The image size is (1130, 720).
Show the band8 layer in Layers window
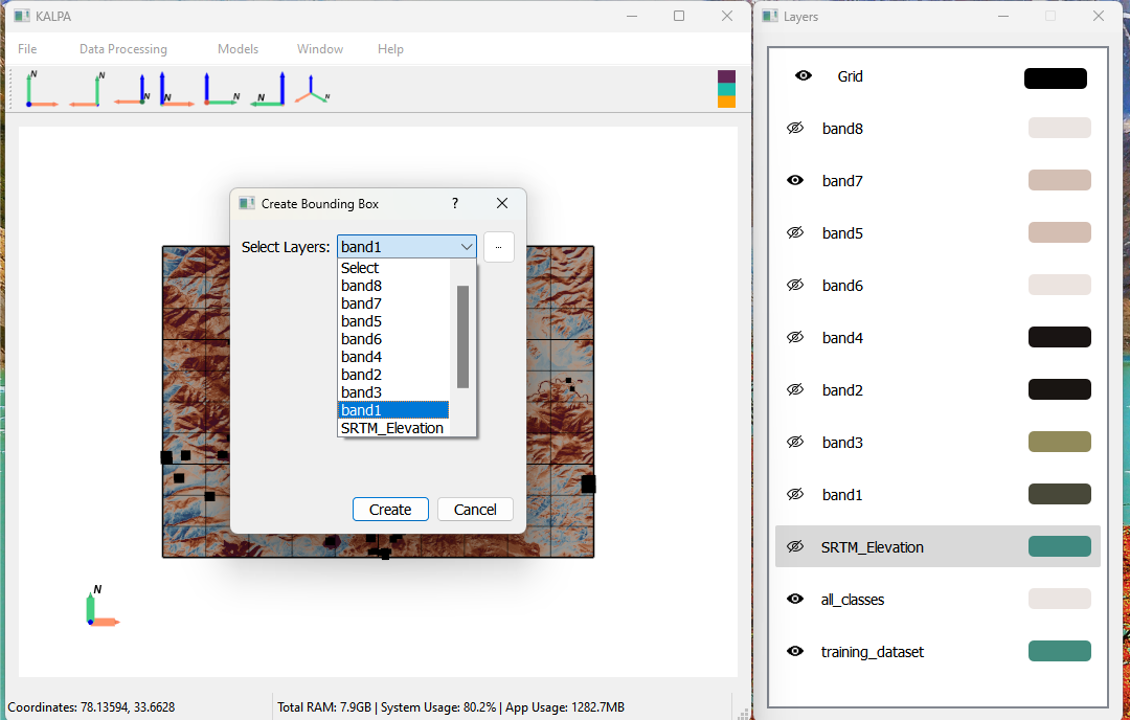click(795, 128)
